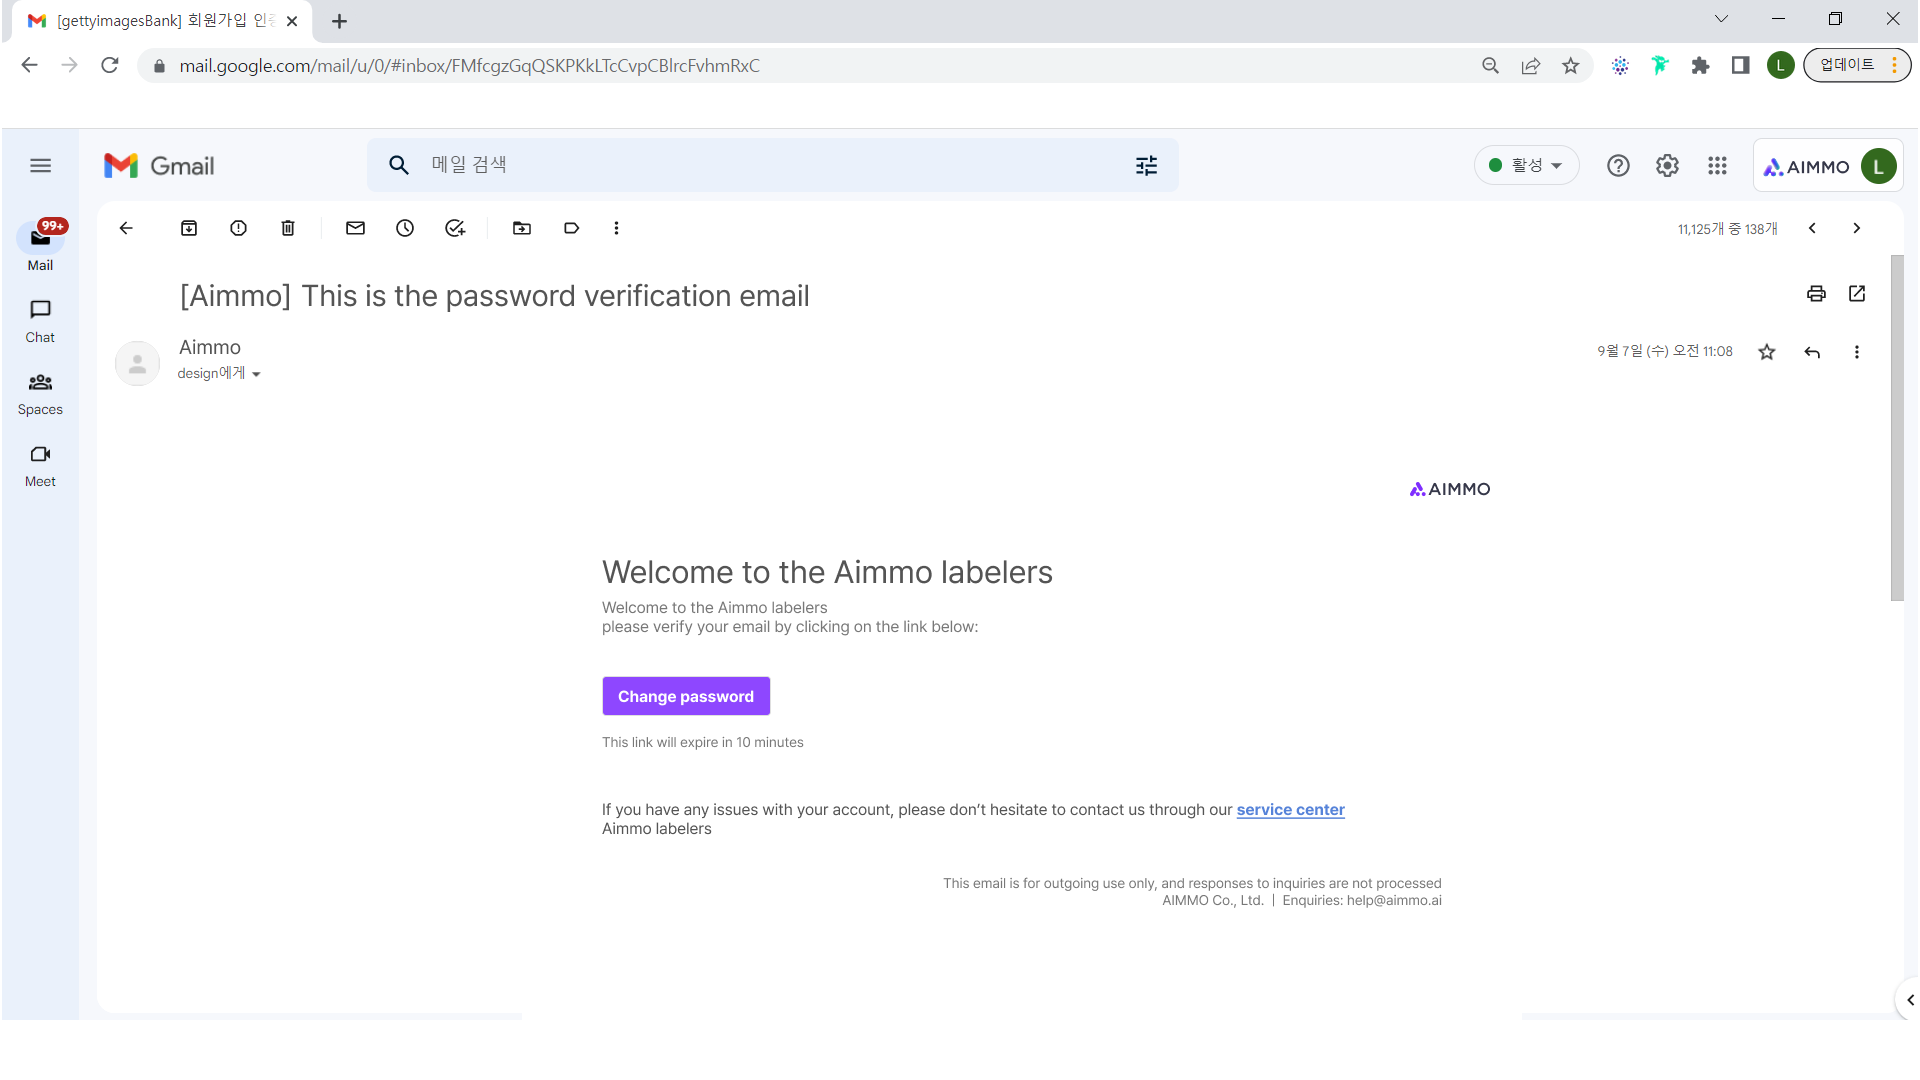Click the search magnifier icon
Viewport: 1920px width, 1080px height.
(x=398, y=166)
